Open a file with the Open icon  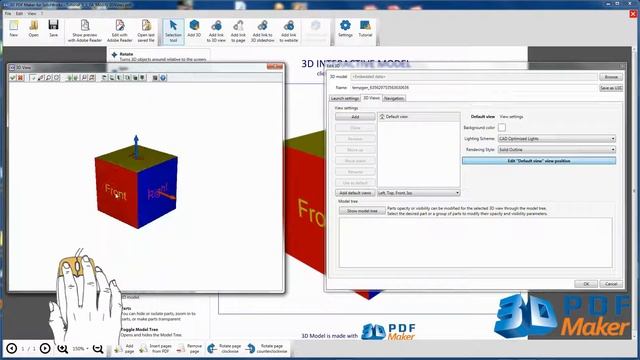click(x=33, y=29)
